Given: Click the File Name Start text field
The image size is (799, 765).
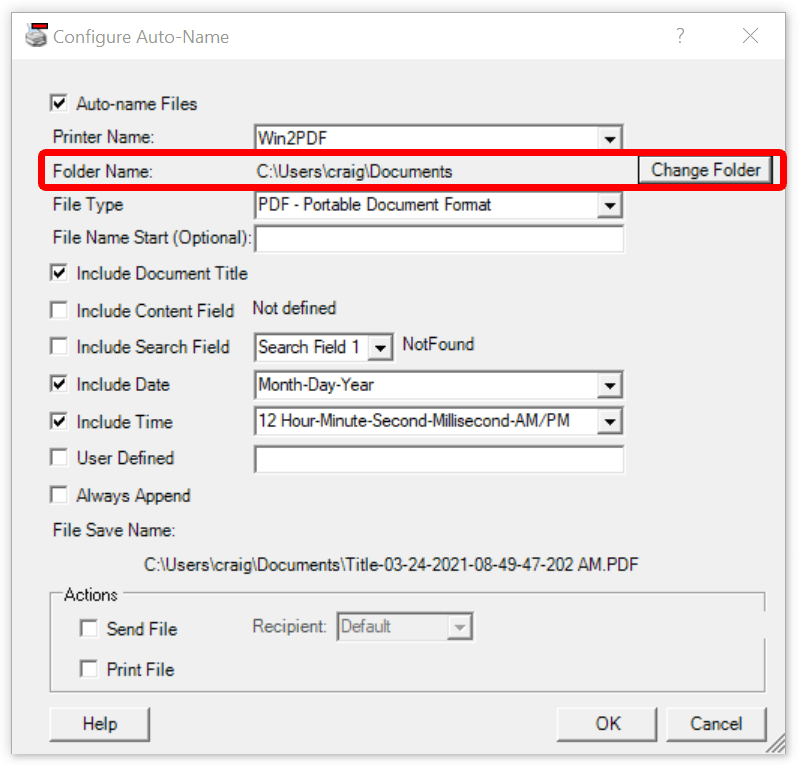Looking at the screenshot, I should [439, 239].
